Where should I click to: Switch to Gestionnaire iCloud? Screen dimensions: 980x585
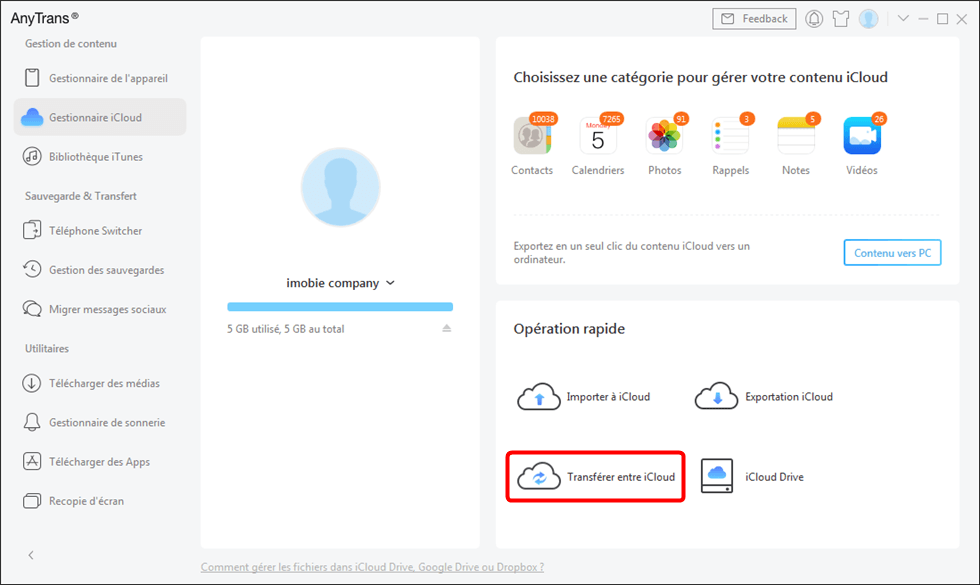[x=100, y=116]
